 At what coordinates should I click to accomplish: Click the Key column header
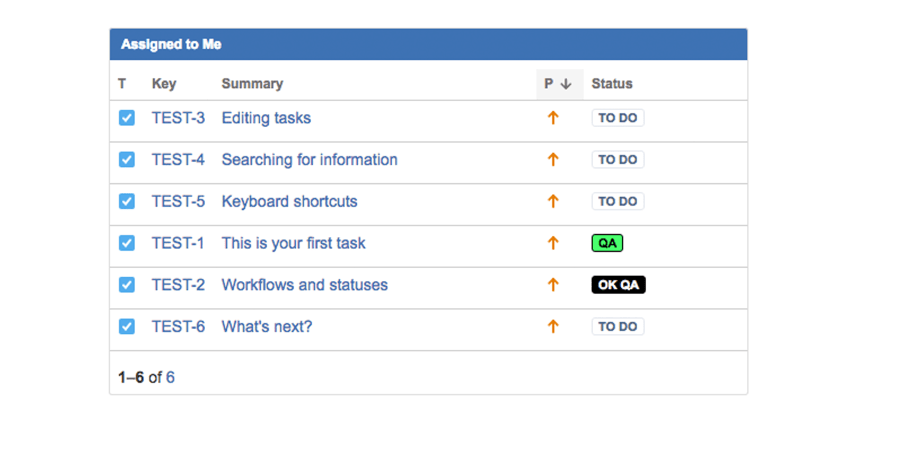(164, 84)
